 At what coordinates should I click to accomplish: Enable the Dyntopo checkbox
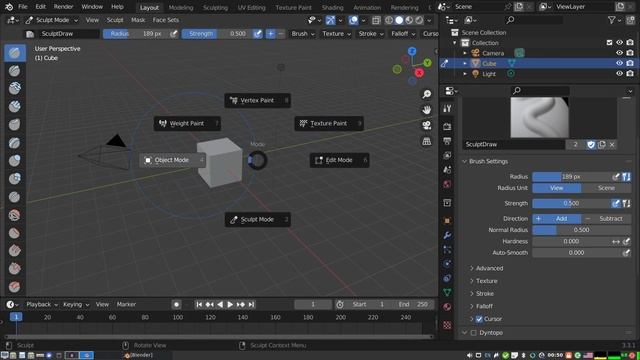coord(473,333)
